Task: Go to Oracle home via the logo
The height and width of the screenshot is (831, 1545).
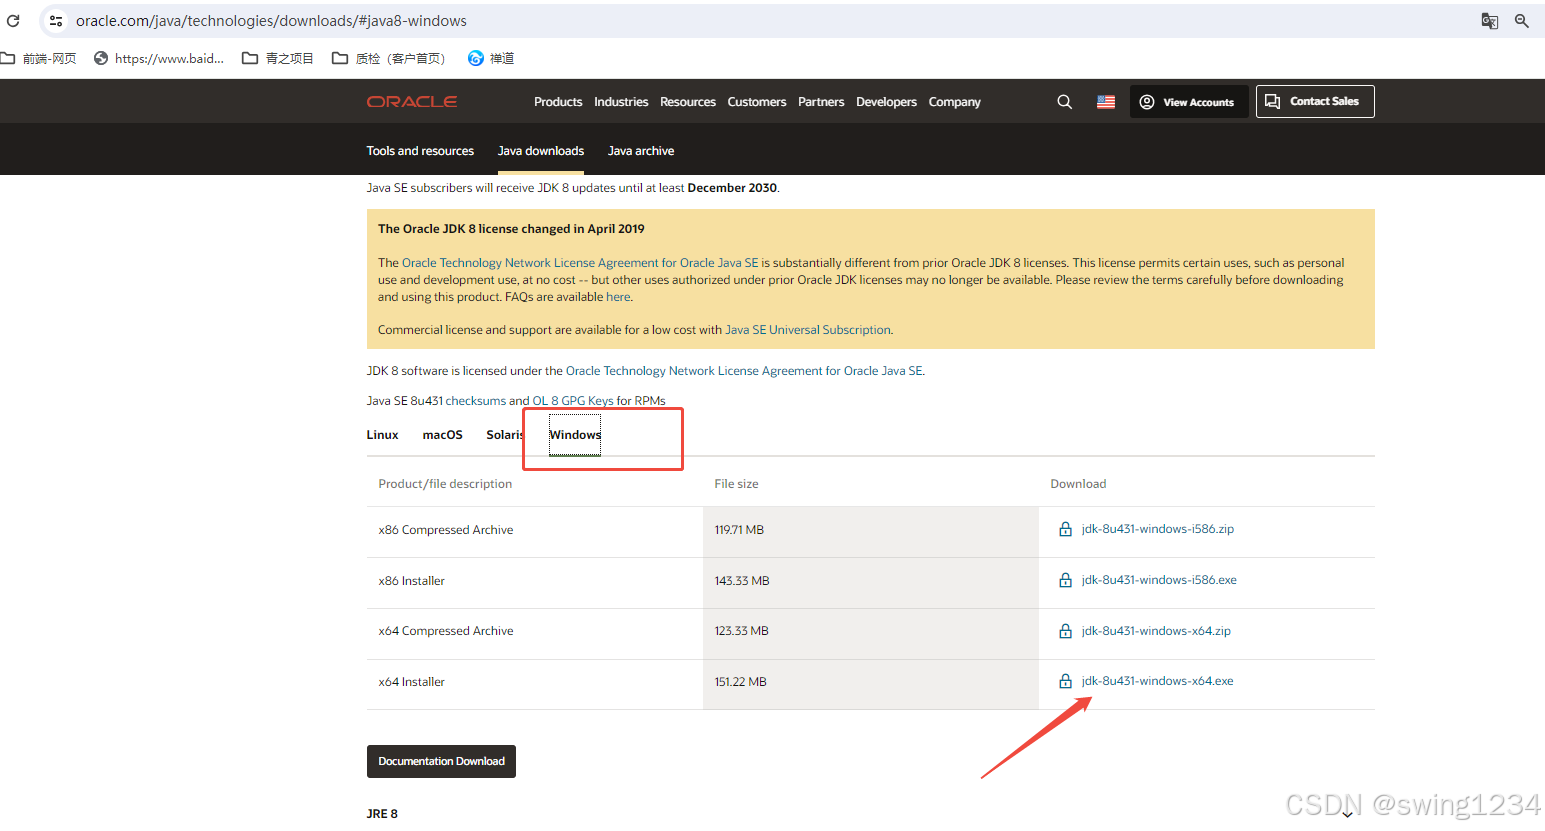Action: pos(412,101)
